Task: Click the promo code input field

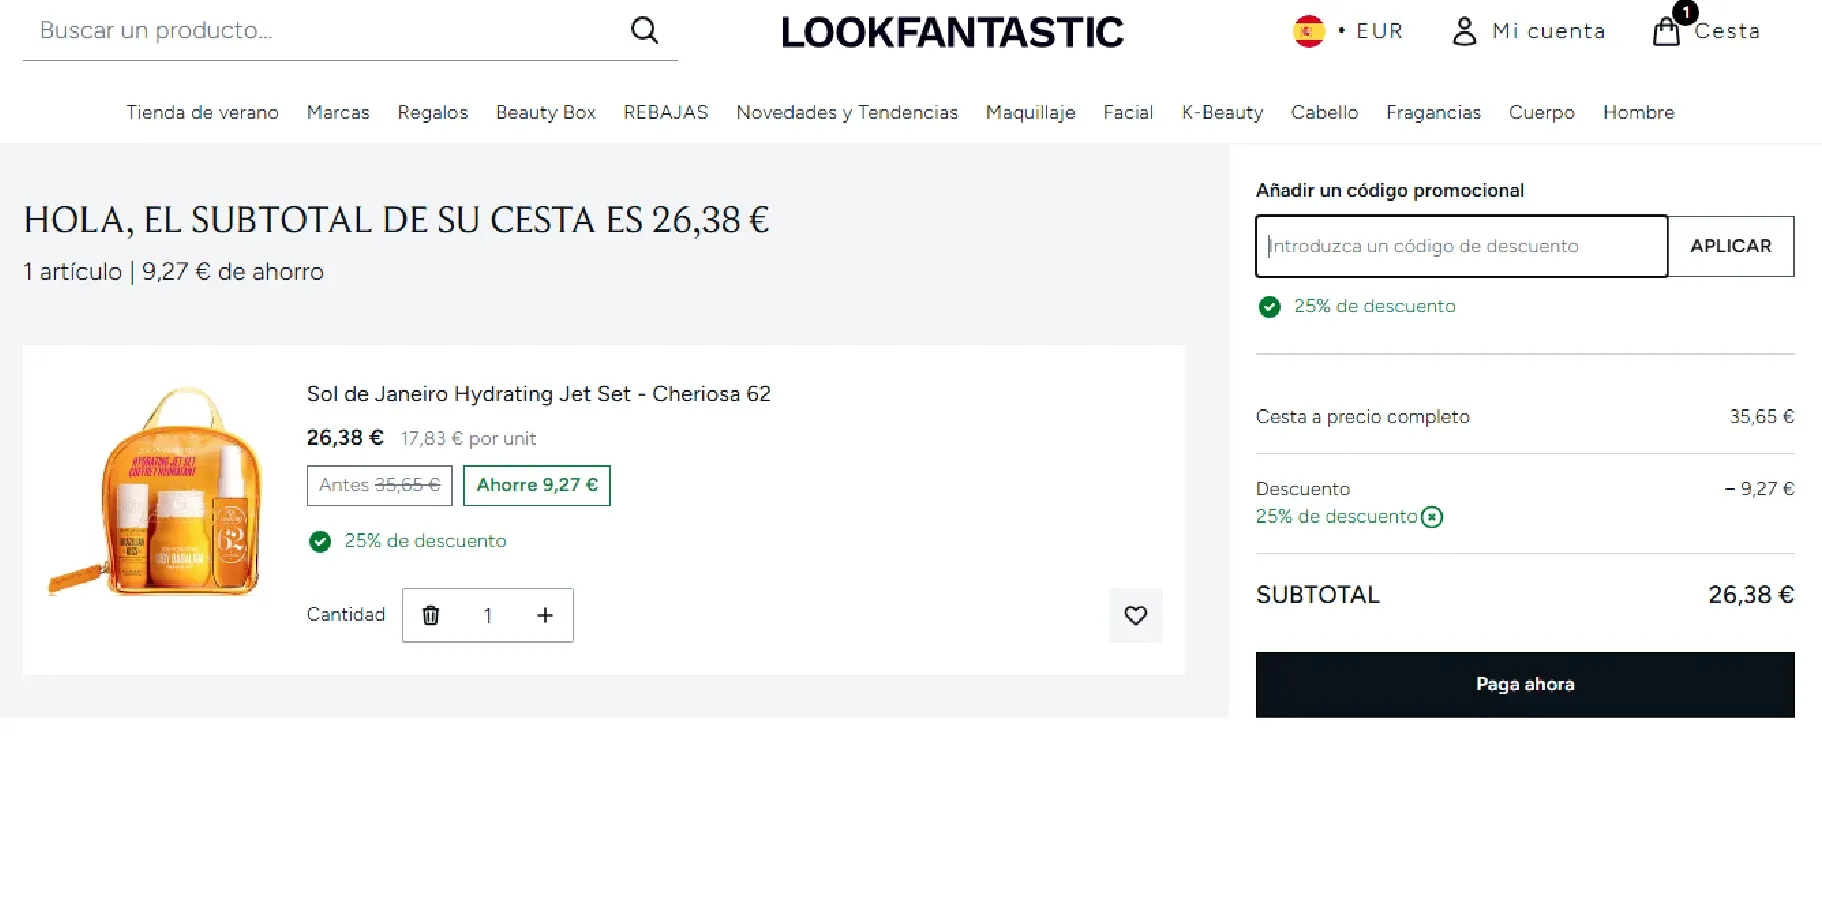Action: (1461, 246)
